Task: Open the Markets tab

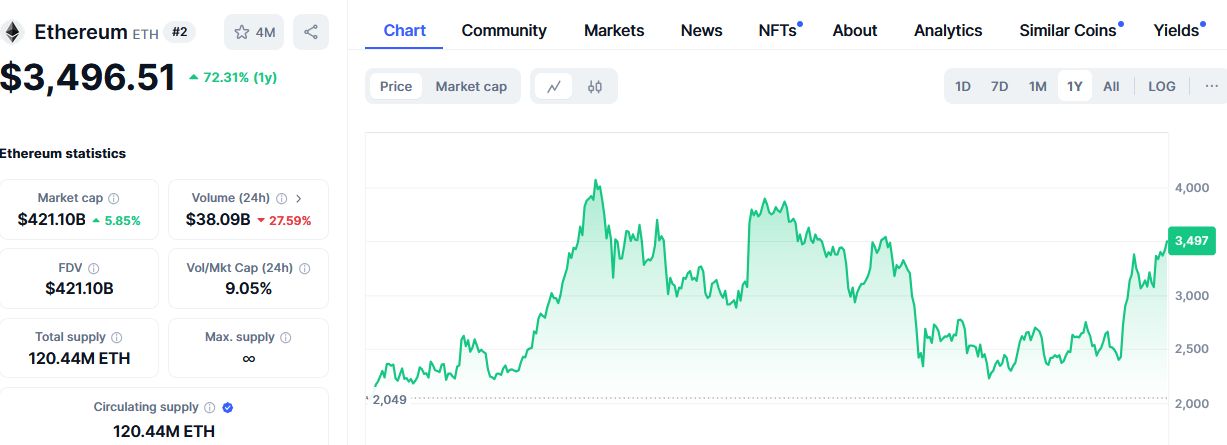Action: pyautogui.click(x=614, y=30)
